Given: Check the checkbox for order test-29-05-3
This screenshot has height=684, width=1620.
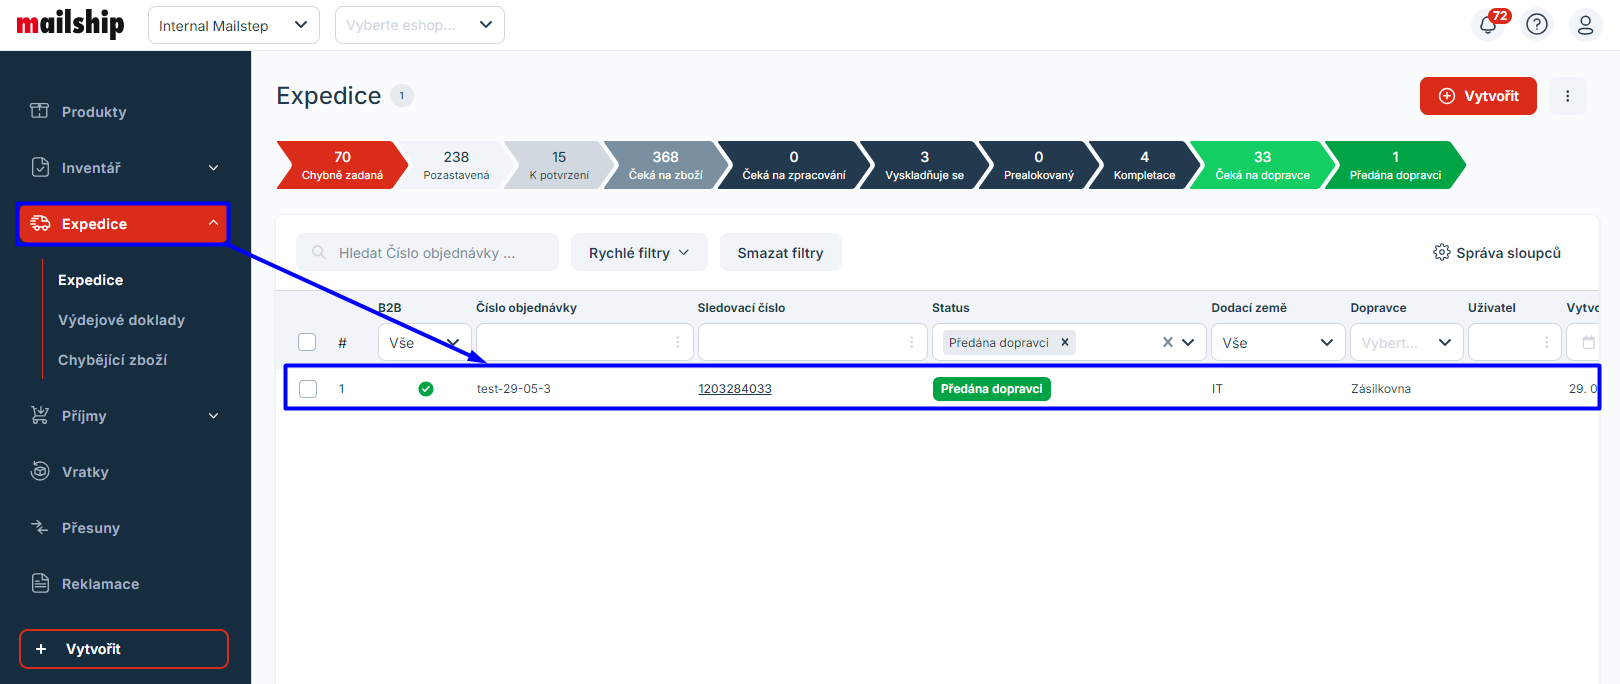Looking at the screenshot, I should pyautogui.click(x=308, y=389).
